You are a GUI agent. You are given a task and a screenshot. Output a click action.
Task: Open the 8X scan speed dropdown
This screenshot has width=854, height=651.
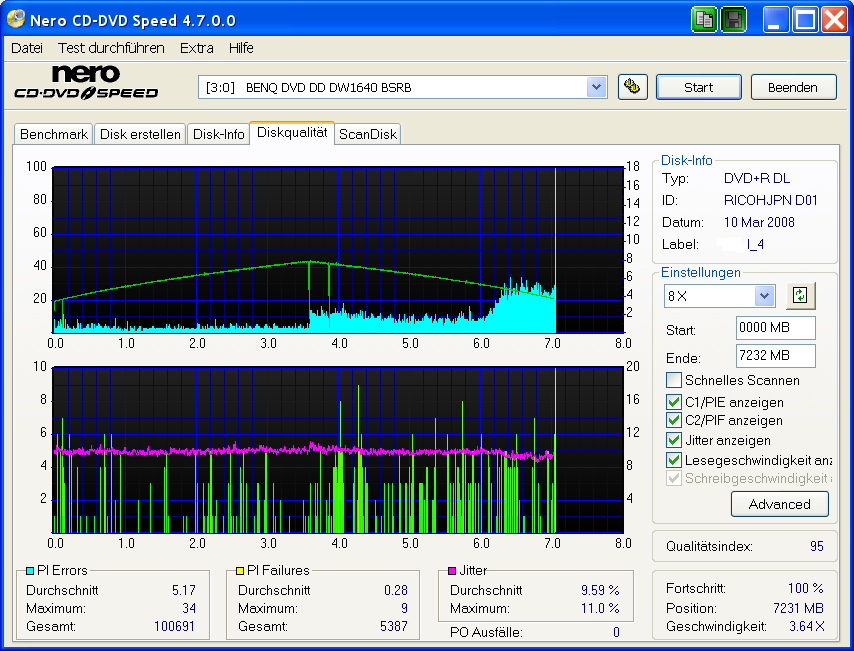[x=763, y=296]
